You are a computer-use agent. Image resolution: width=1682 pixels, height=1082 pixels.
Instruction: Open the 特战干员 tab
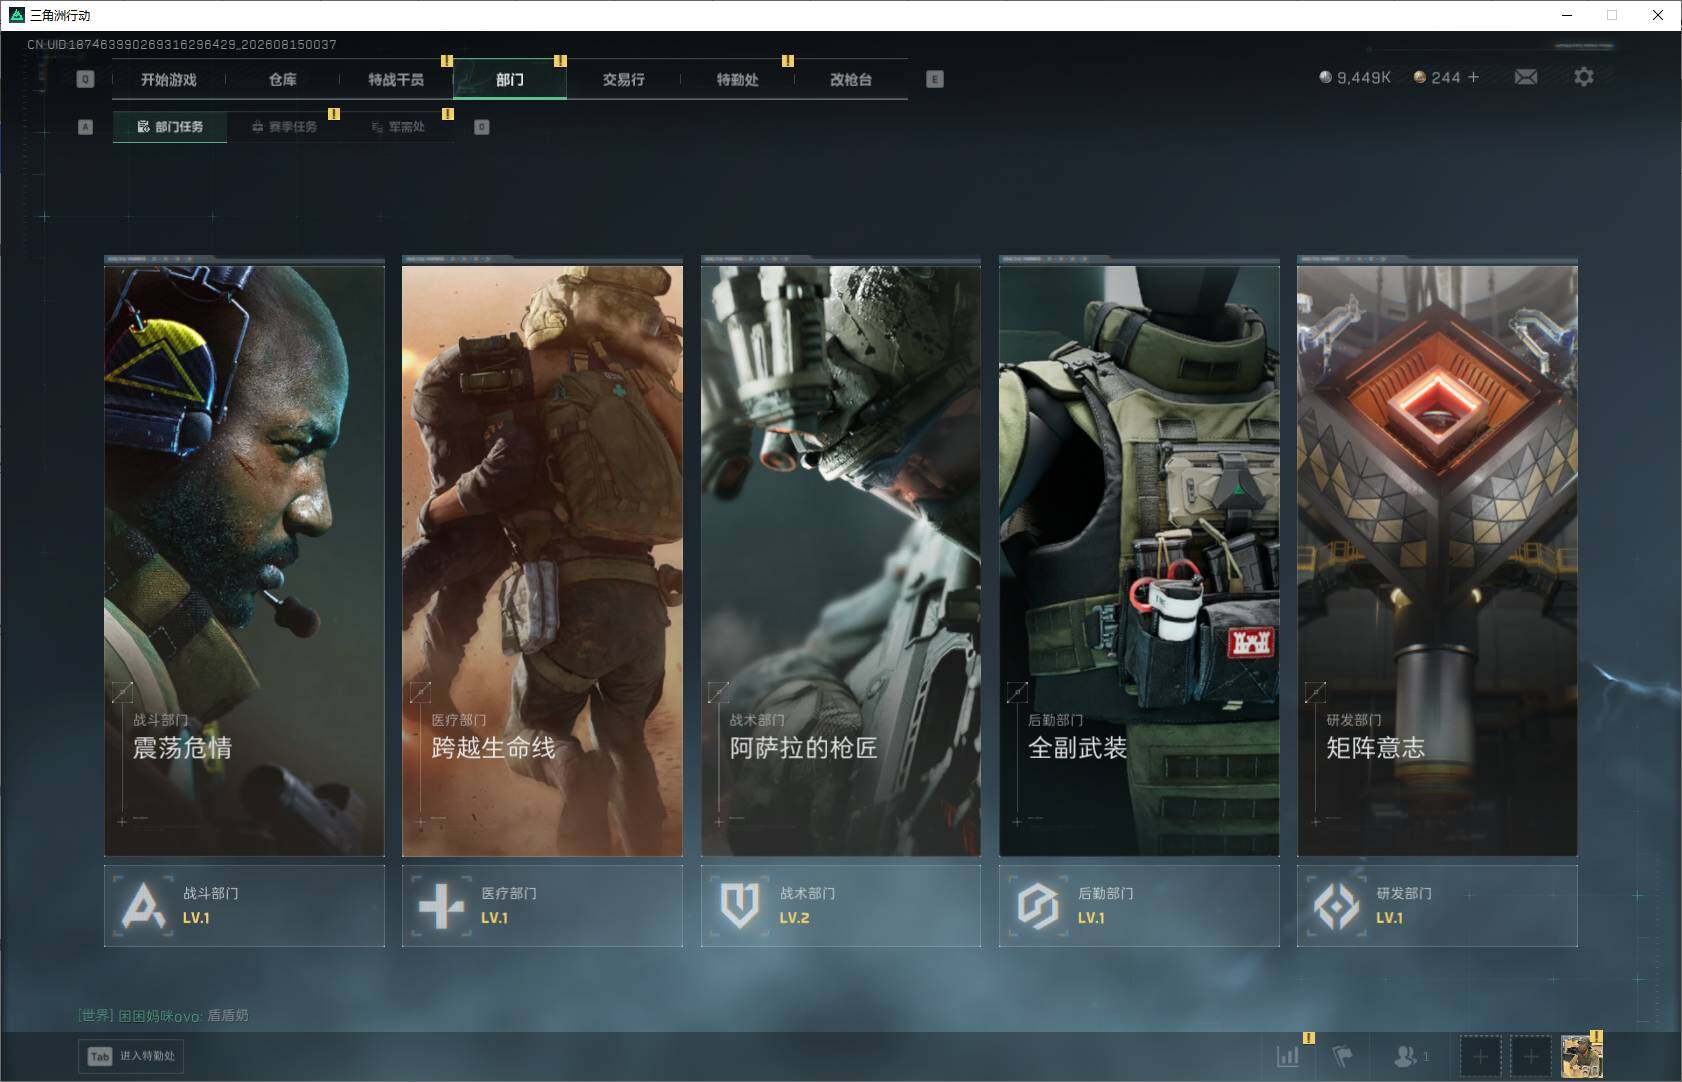tap(396, 79)
